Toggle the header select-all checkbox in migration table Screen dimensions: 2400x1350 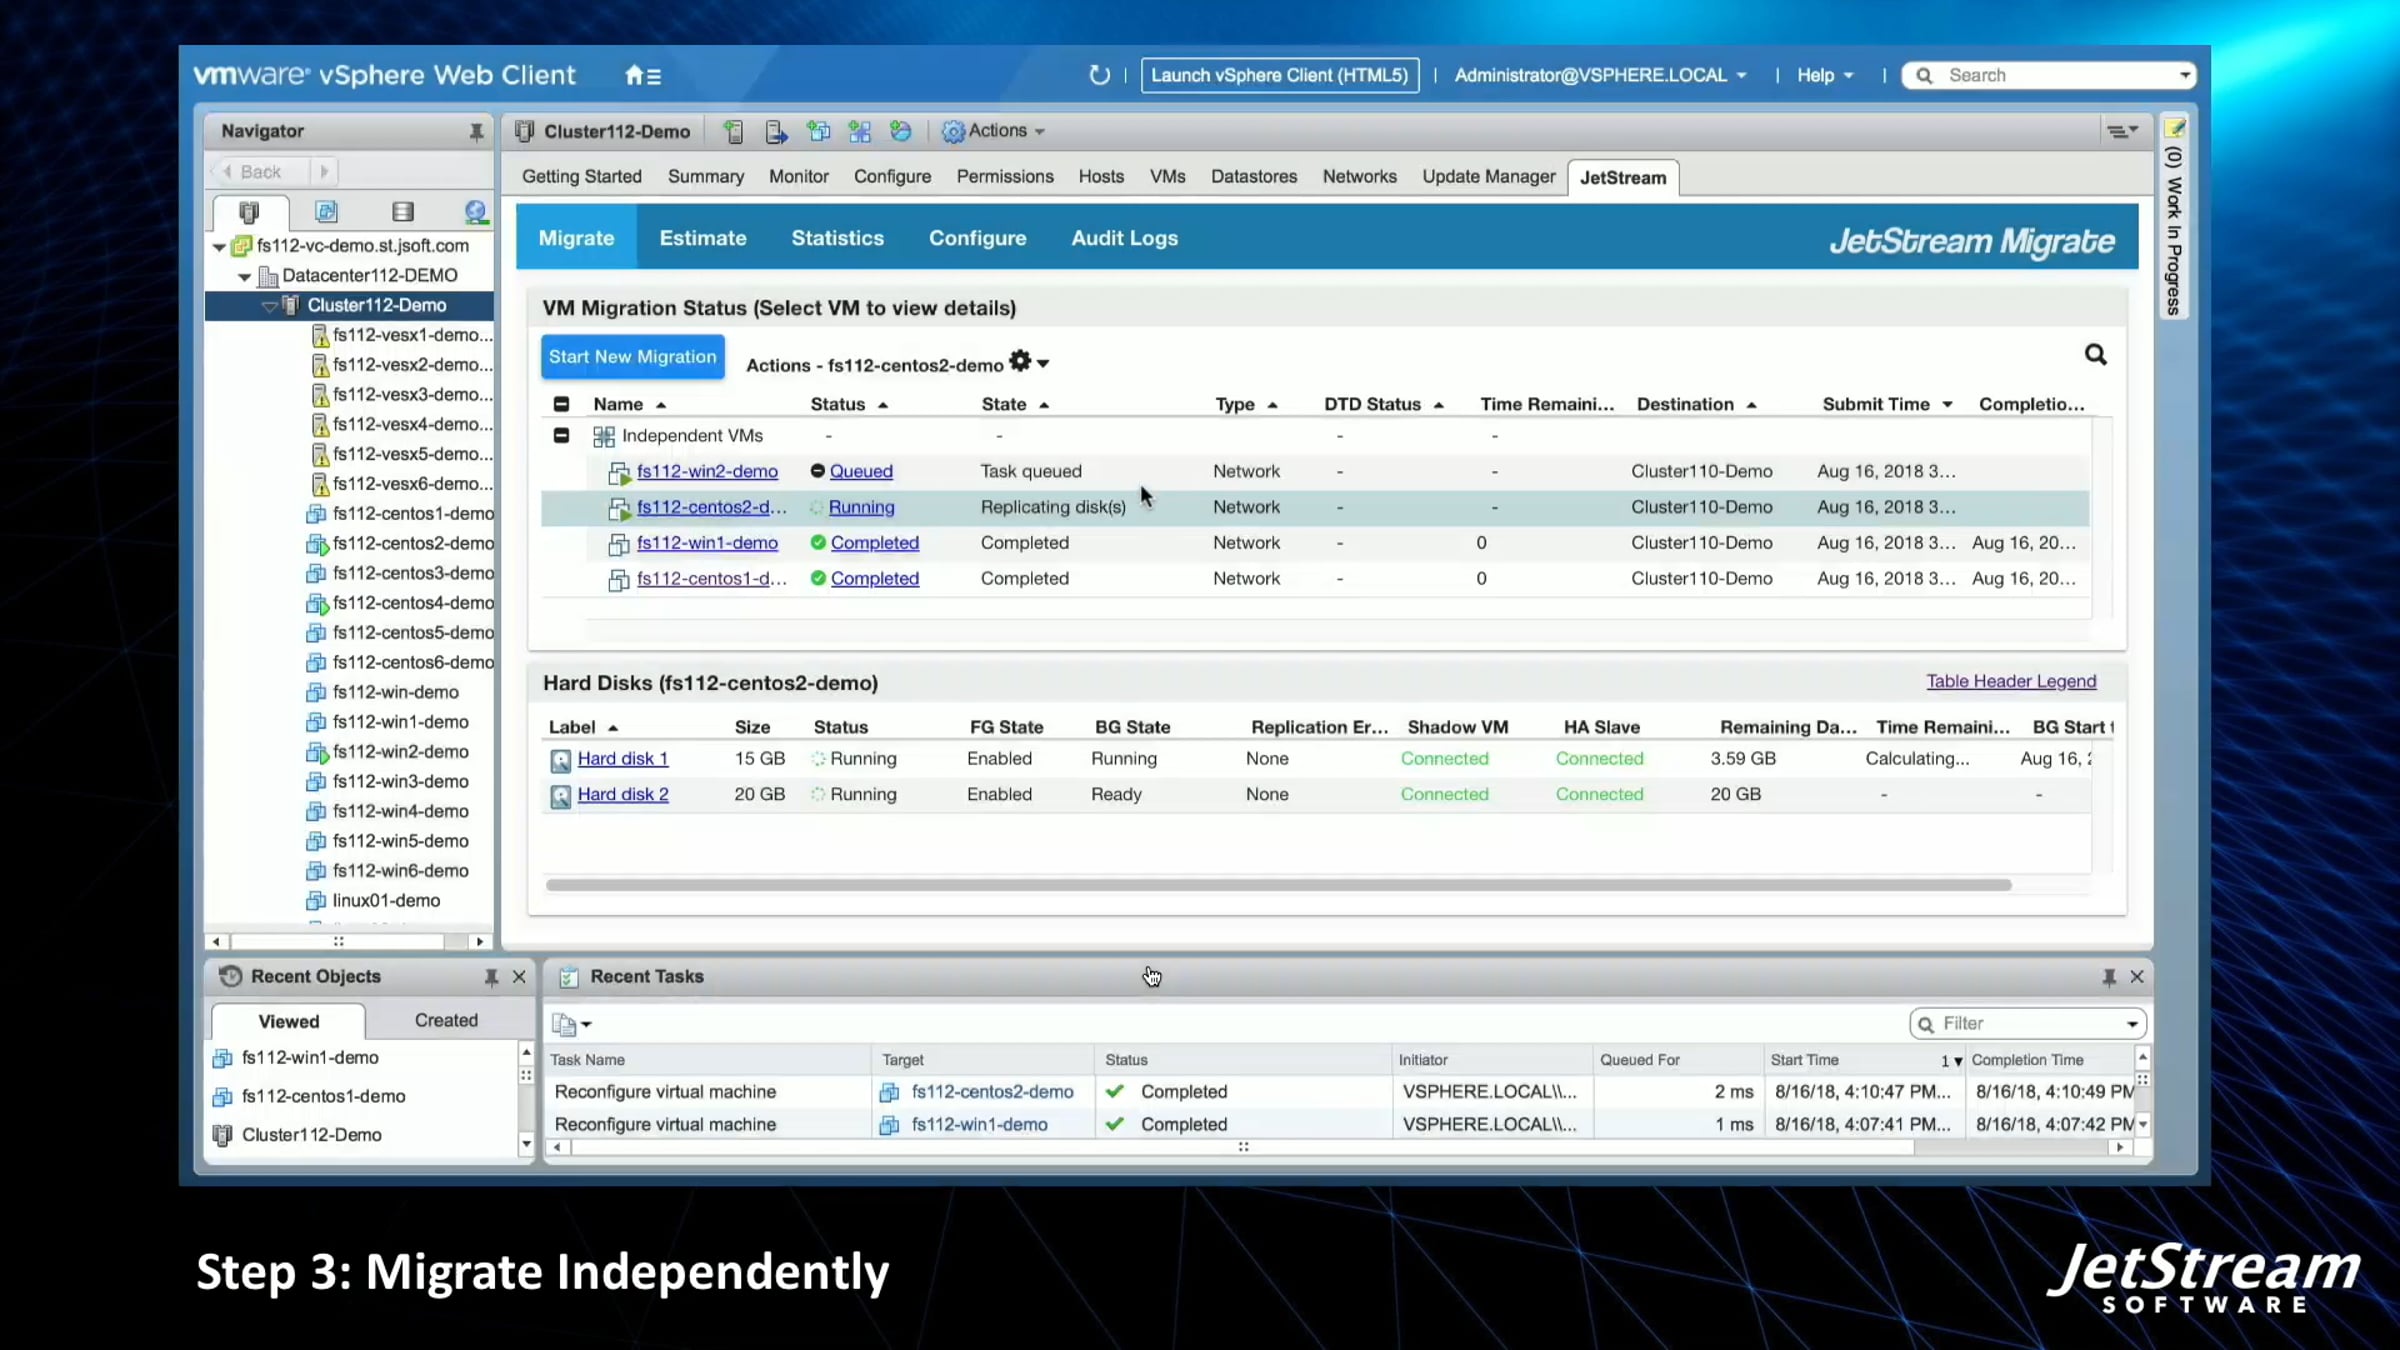click(561, 404)
